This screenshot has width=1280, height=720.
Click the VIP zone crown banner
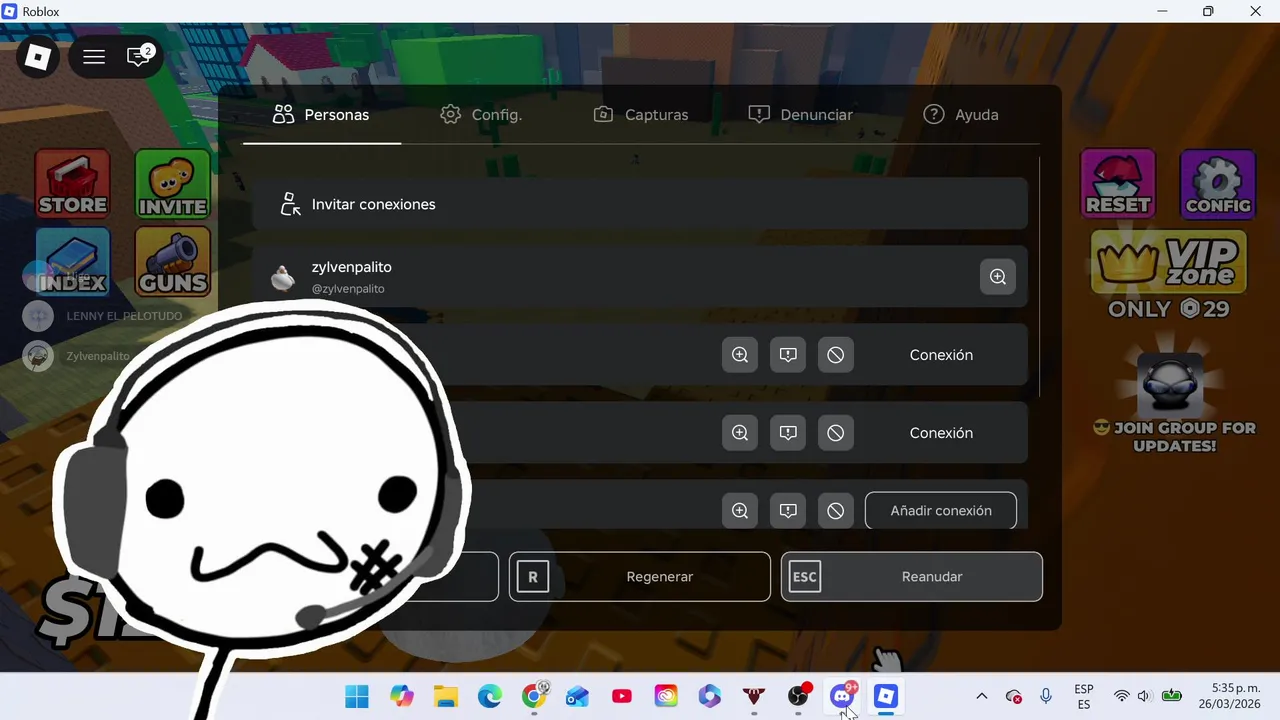(x=1168, y=262)
